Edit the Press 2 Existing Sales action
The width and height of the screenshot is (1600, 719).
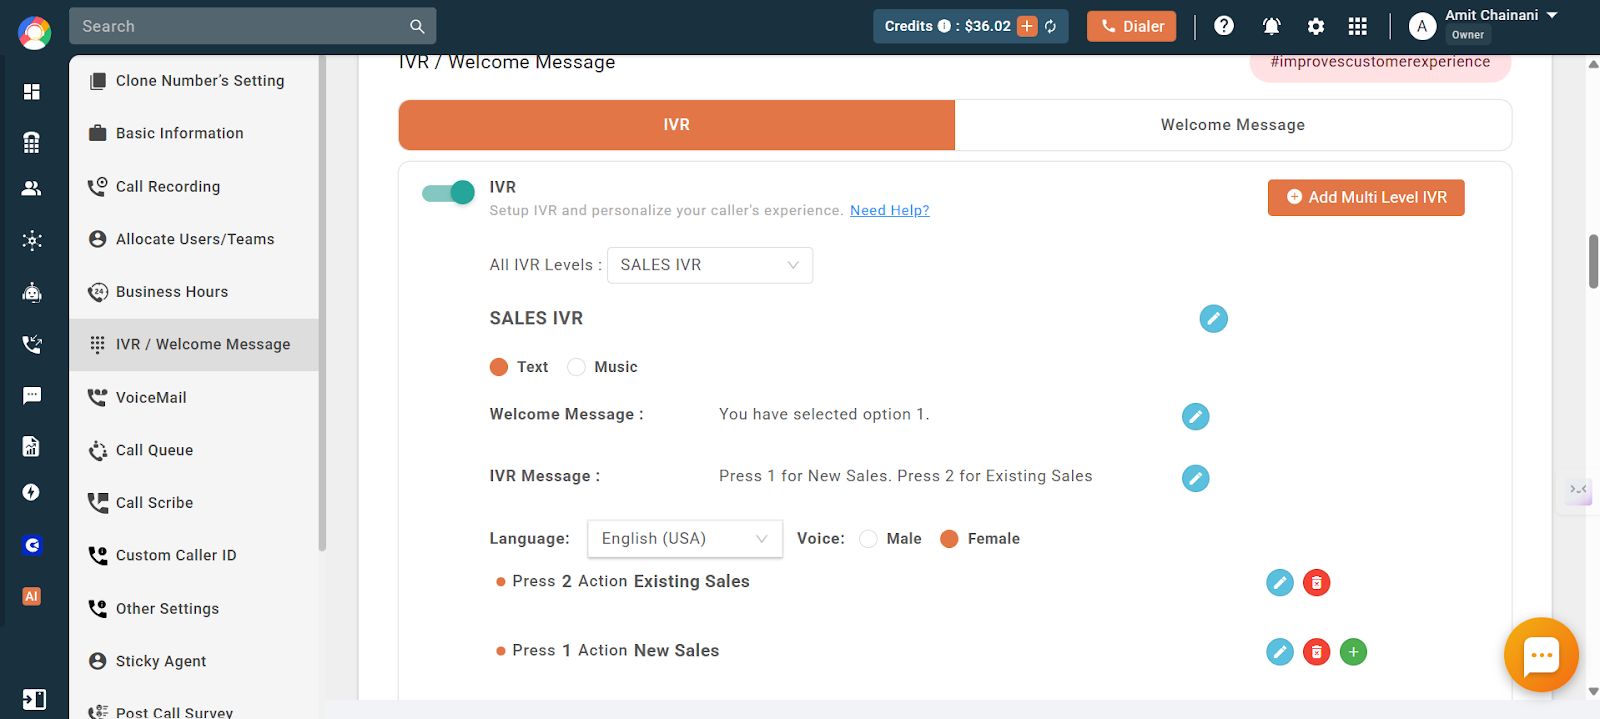coord(1280,583)
